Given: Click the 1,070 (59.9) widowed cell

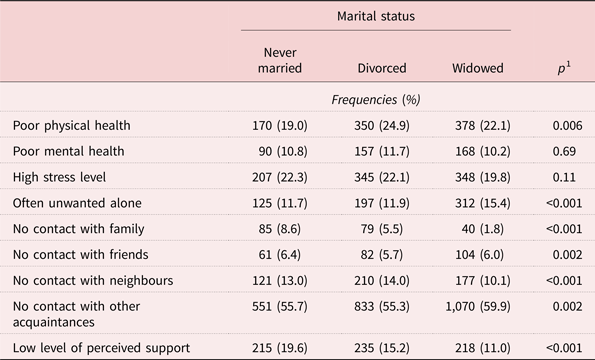Looking at the screenshot, I should [478, 306].
